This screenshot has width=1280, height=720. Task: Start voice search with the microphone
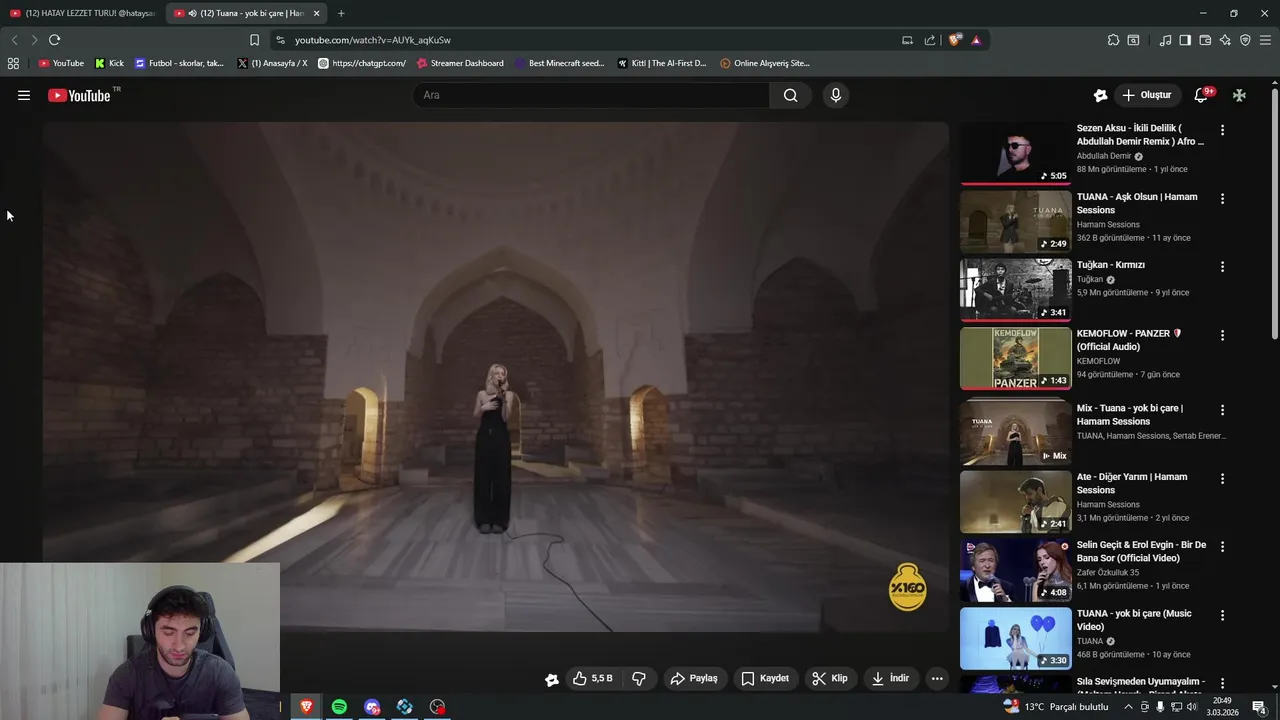click(836, 95)
